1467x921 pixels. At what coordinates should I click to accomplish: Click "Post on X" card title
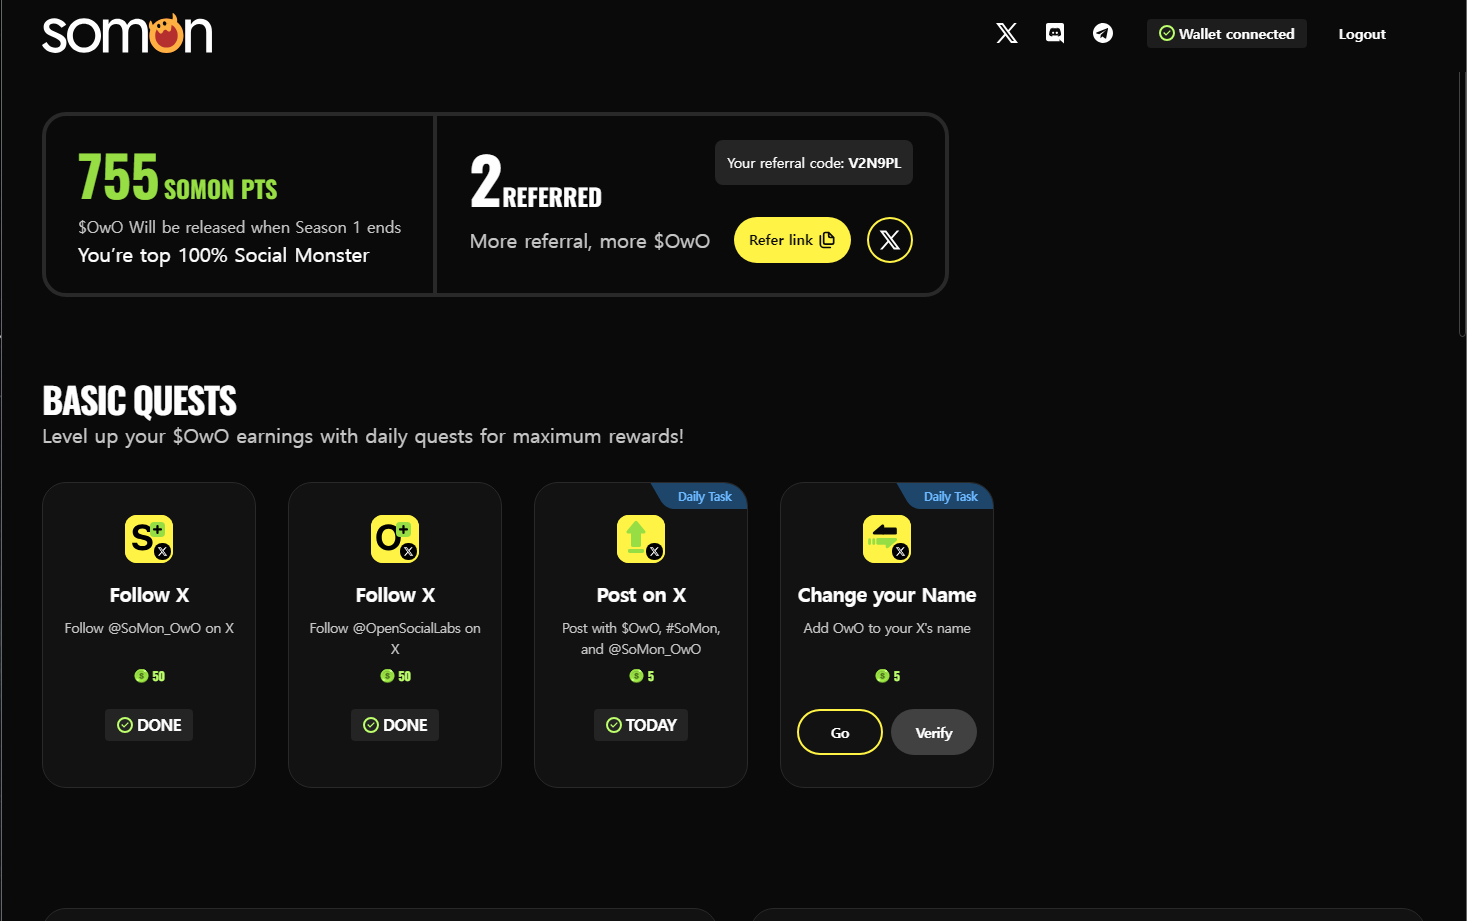pos(641,595)
